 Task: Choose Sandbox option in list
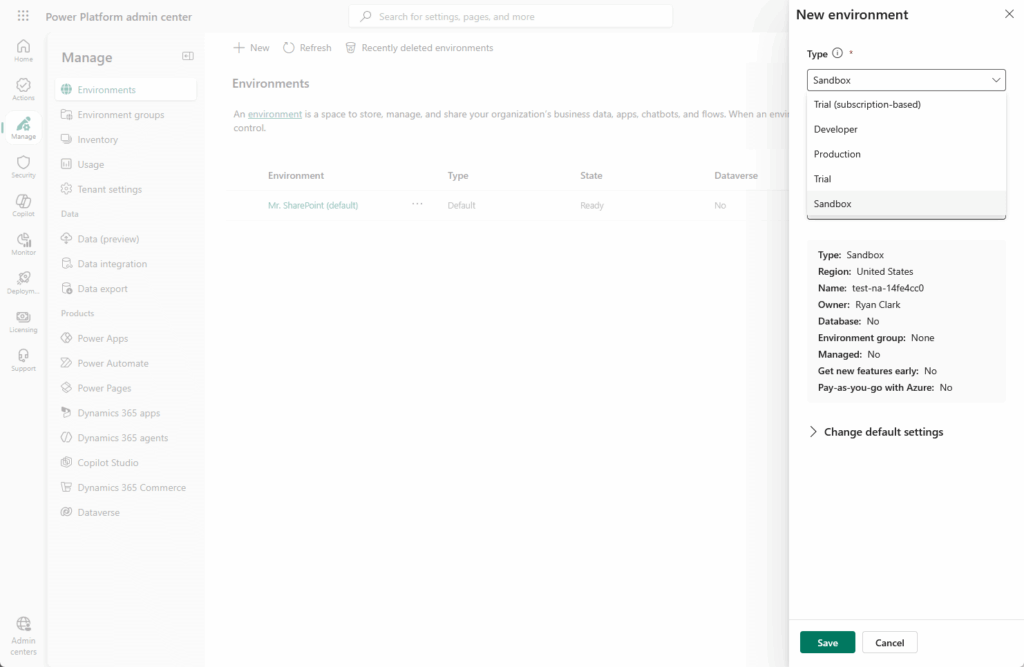tap(906, 204)
